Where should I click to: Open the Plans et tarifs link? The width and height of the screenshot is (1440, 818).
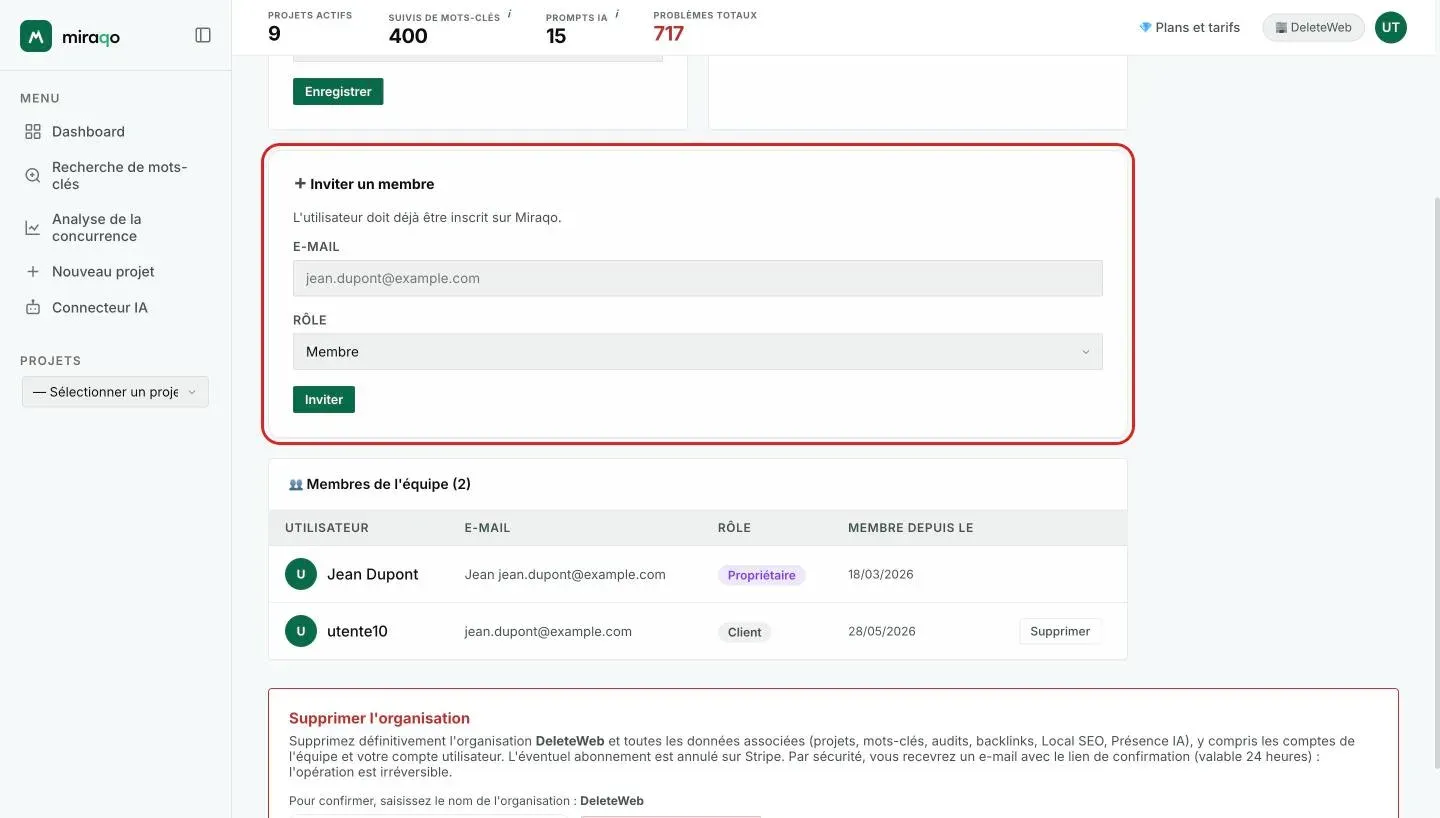click(1189, 28)
